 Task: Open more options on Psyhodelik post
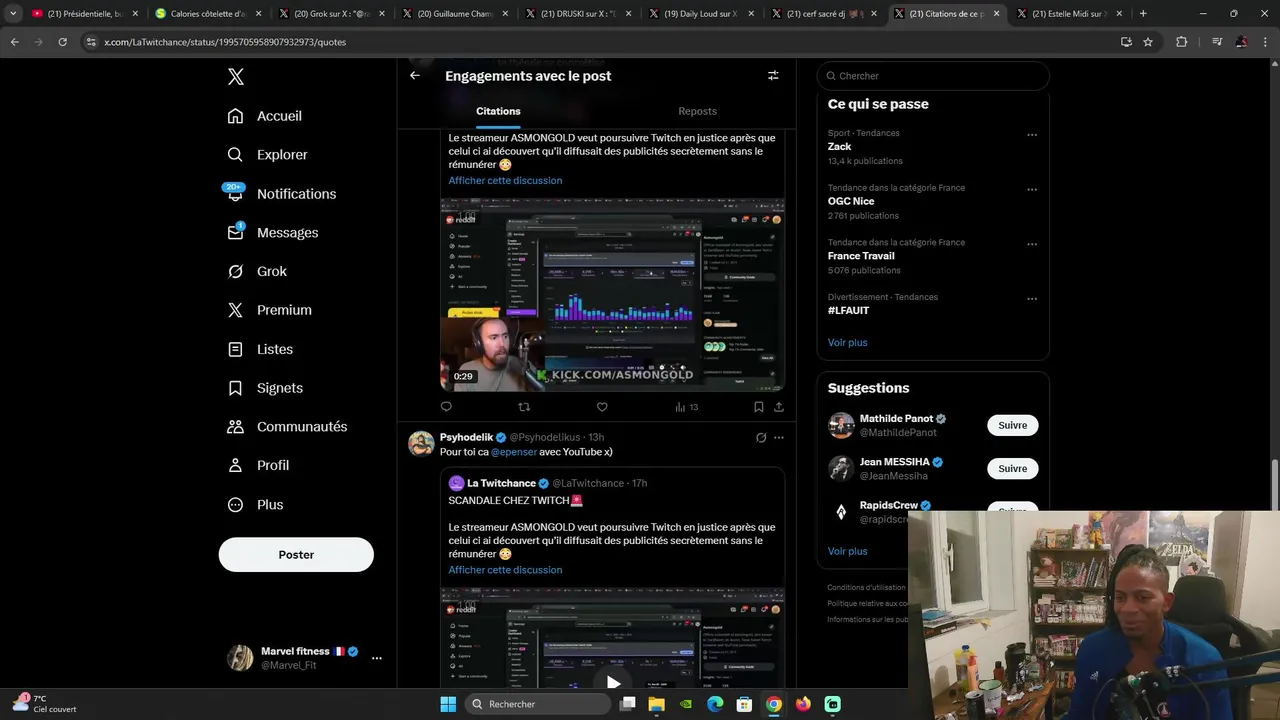[779, 437]
